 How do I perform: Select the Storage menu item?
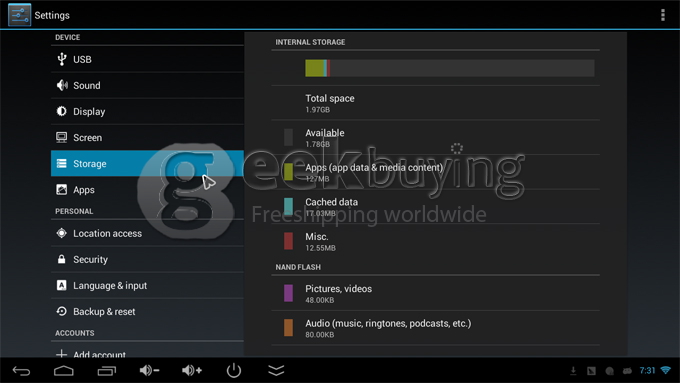(x=147, y=164)
